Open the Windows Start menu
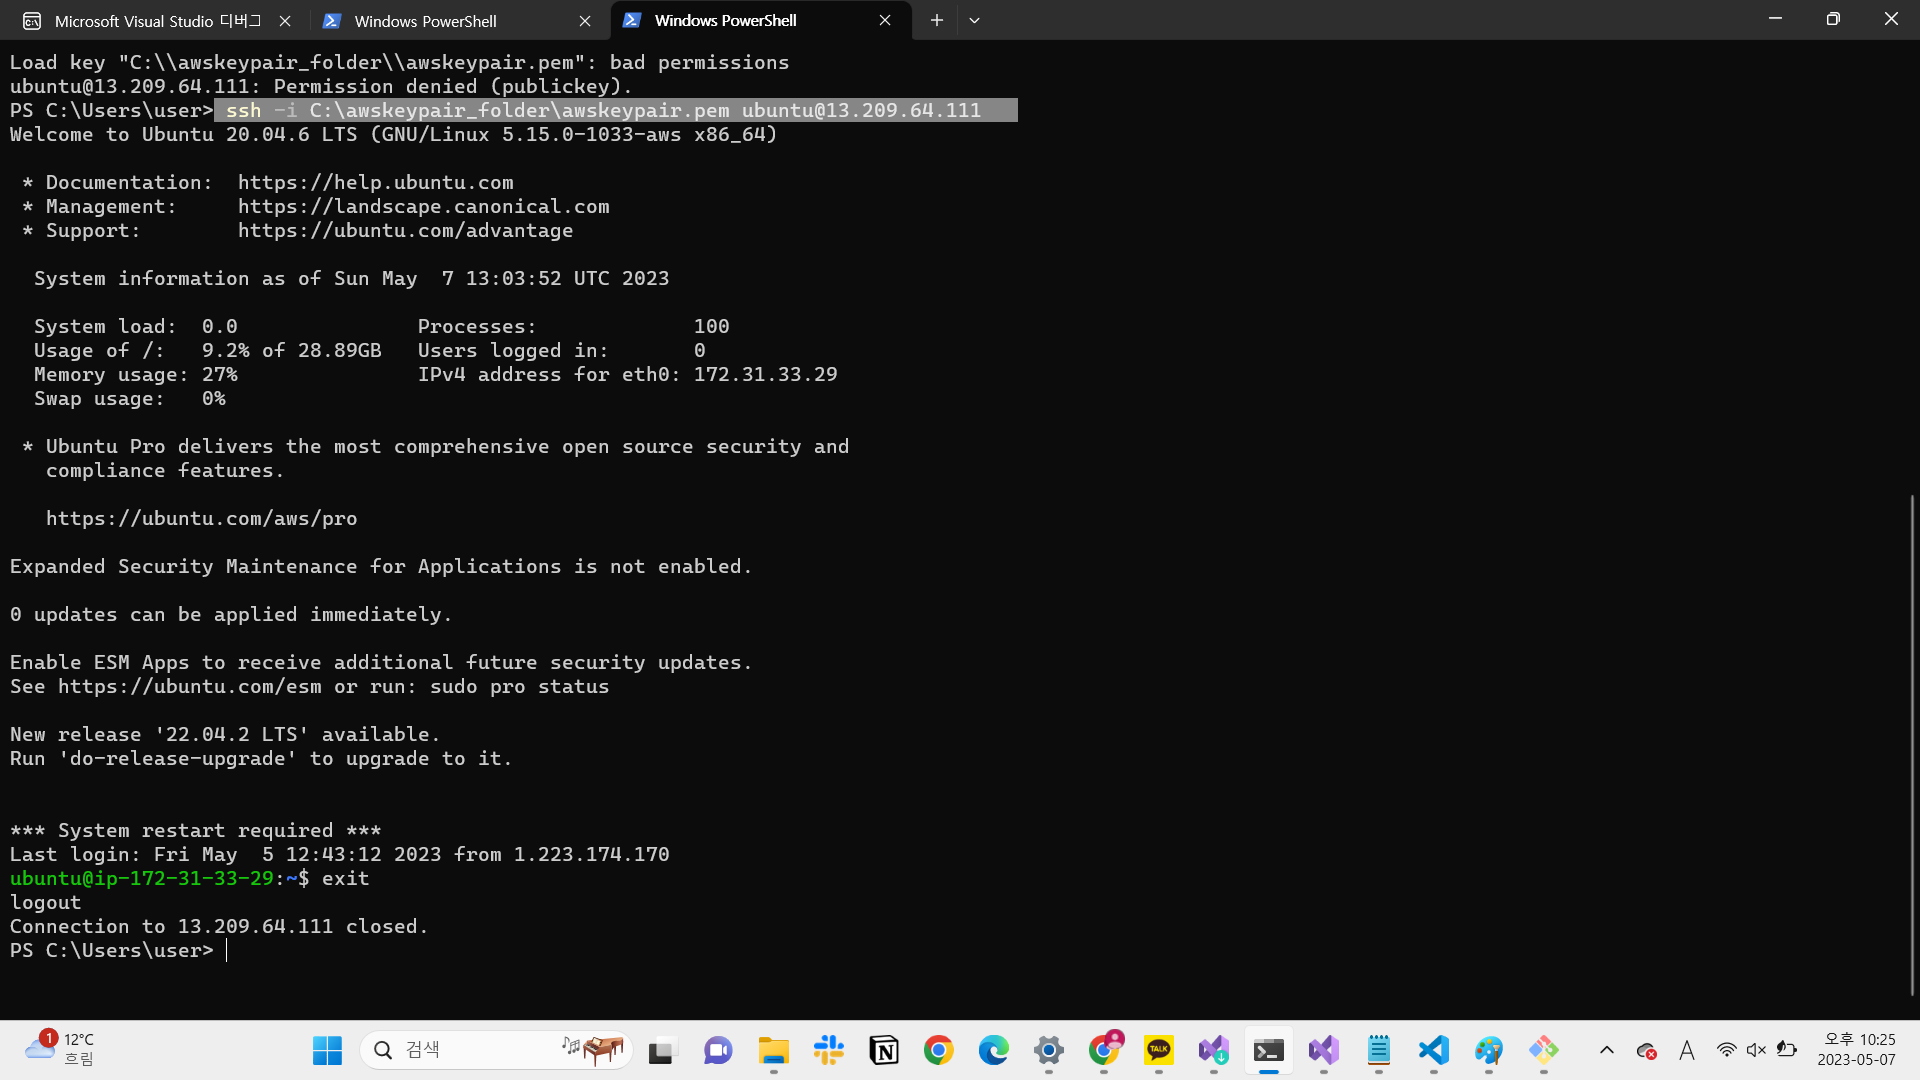This screenshot has height=1080, width=1920. [327, 1050]
